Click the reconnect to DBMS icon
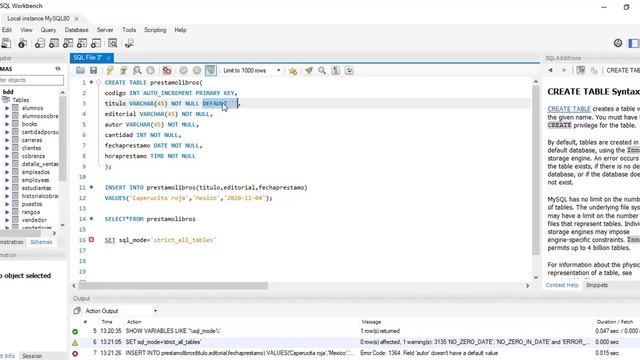Viewport: 640px width, 360px height. (129, 43)
